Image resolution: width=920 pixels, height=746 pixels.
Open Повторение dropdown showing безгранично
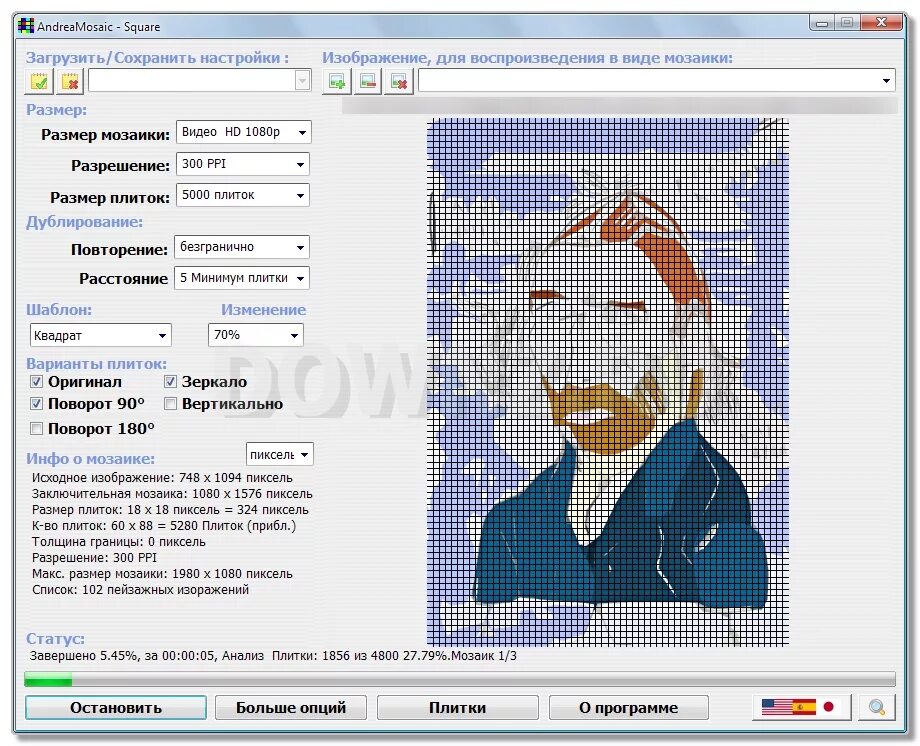242,247
